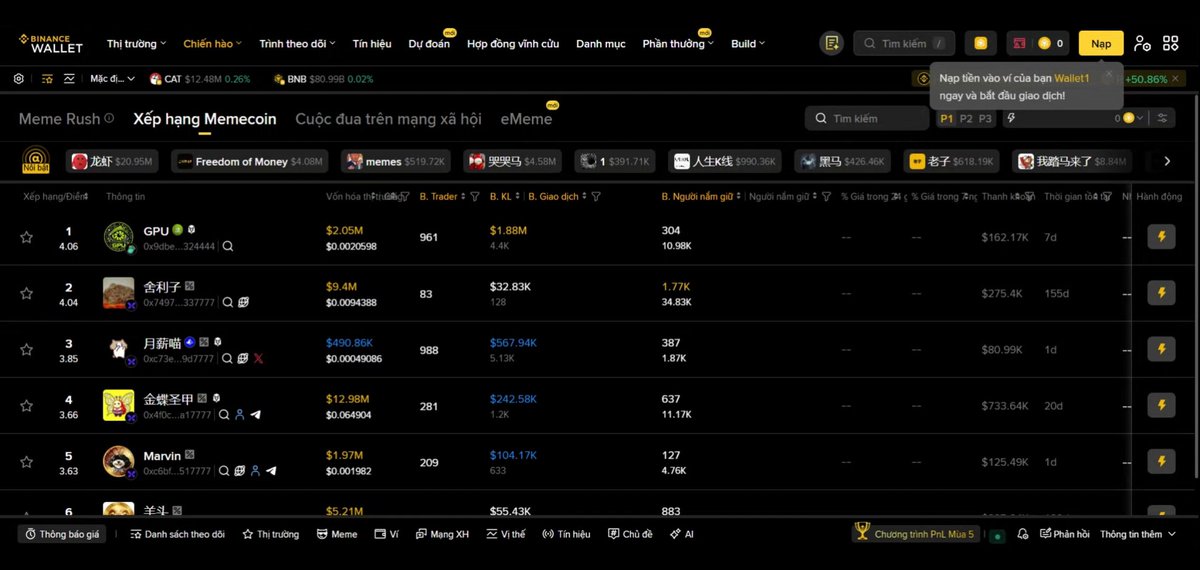The height and width of the screenshot is (570, 1200).
Task: Open the X (Twitter) link for 月薪喵
Action: click(x=258, y=358)
